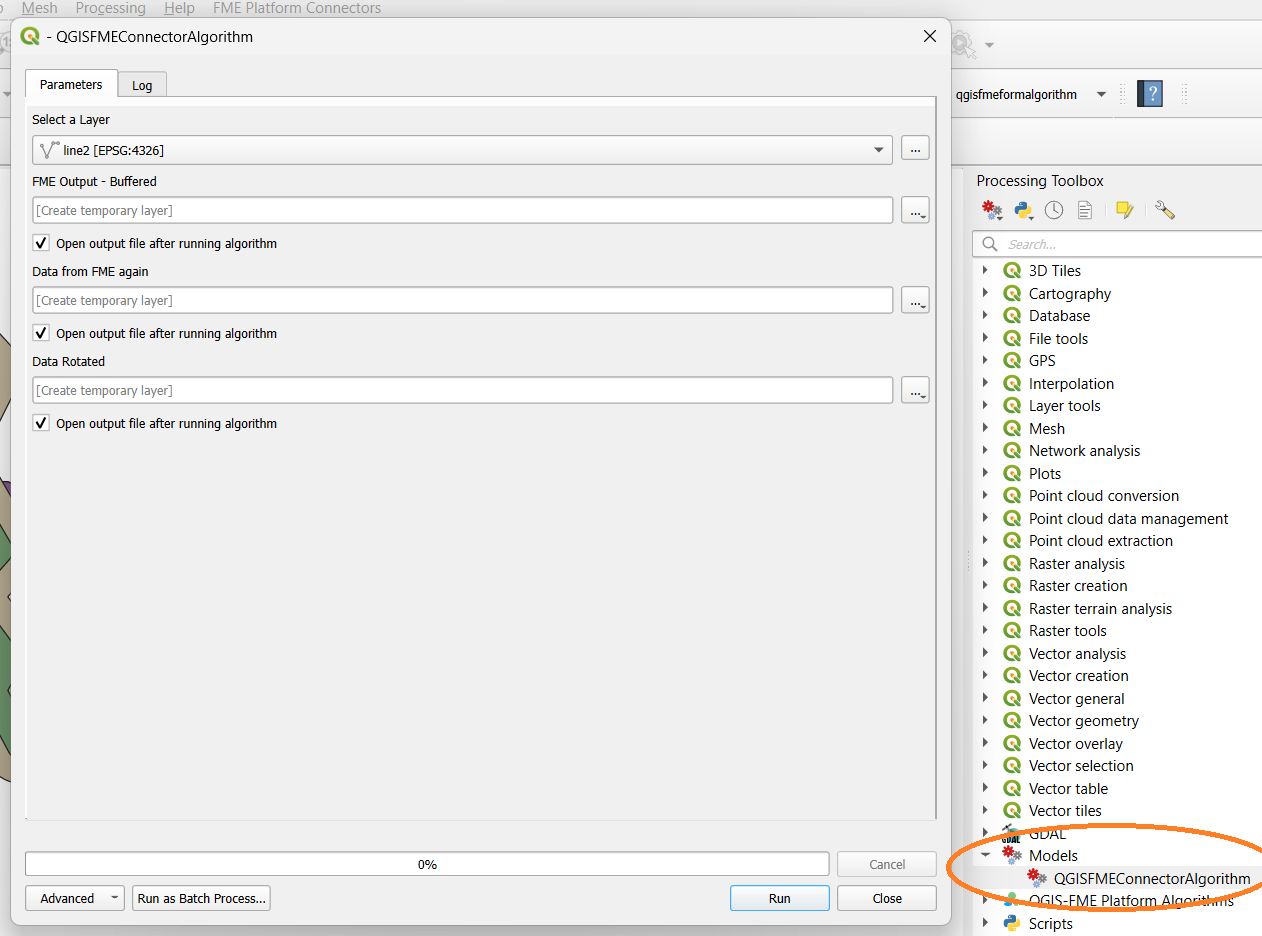The image size is (1262, 936).
Task: Expand the Point cloud conversion group arrow
Action: click(986, 496)
